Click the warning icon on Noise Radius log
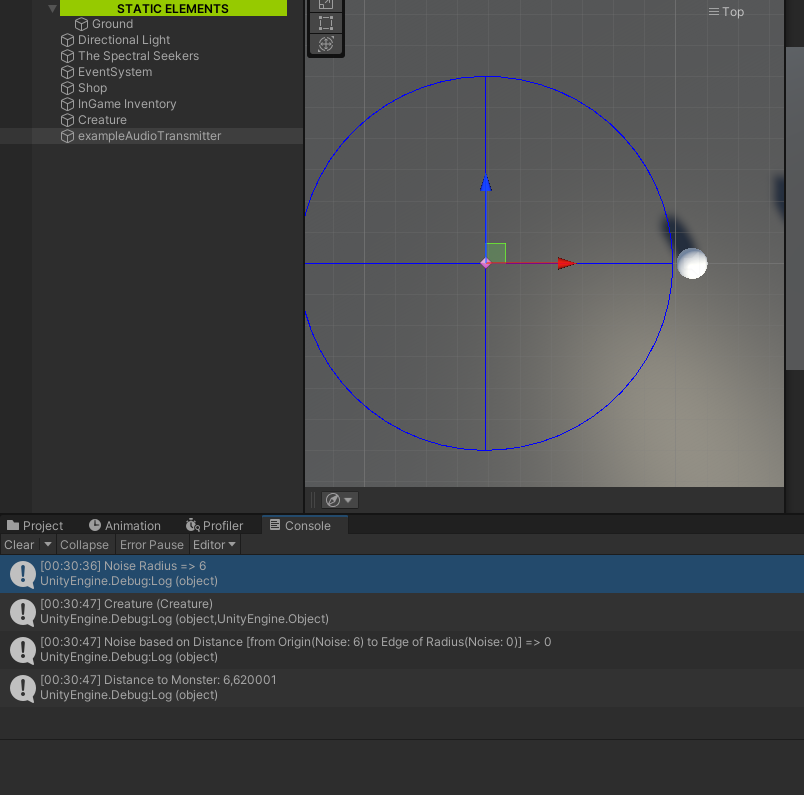This screenshot has height=795, width=804. pyautogui.click(x=22, y=573)
